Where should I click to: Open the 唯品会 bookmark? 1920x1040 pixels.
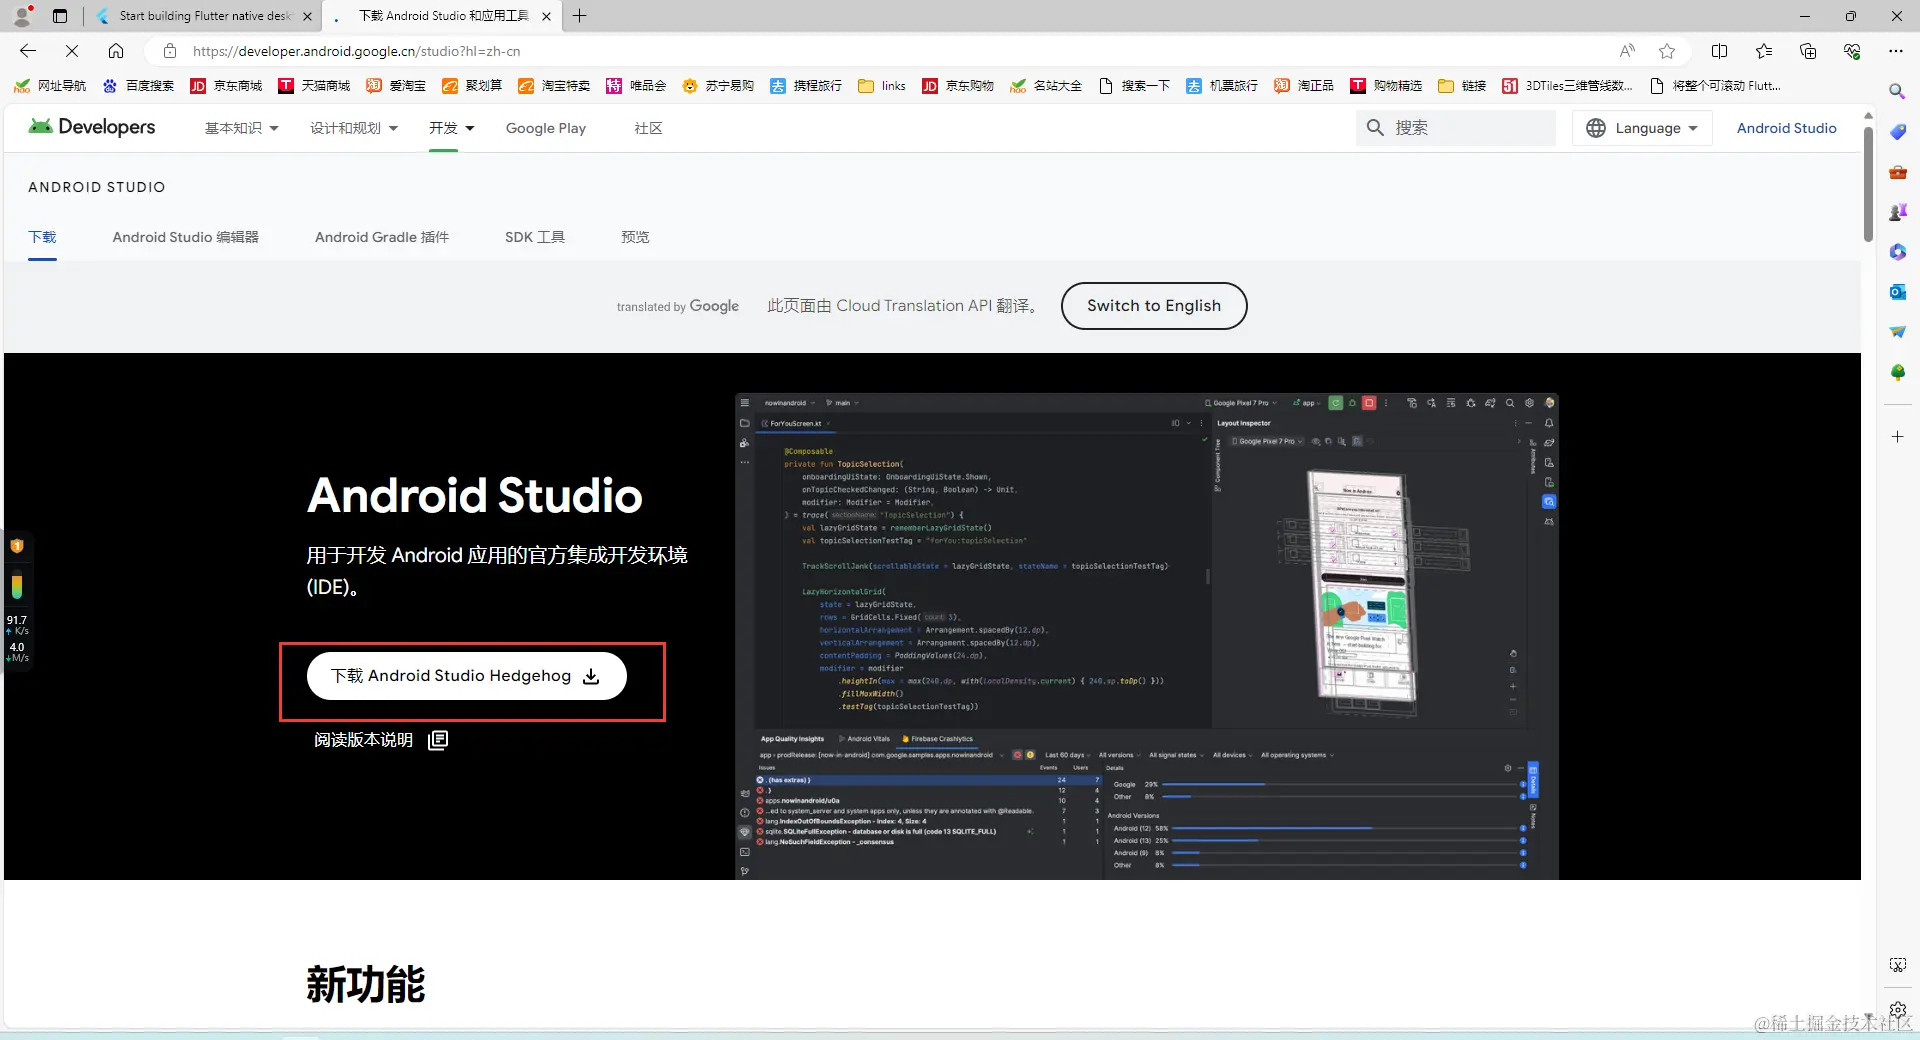[636, 86]
